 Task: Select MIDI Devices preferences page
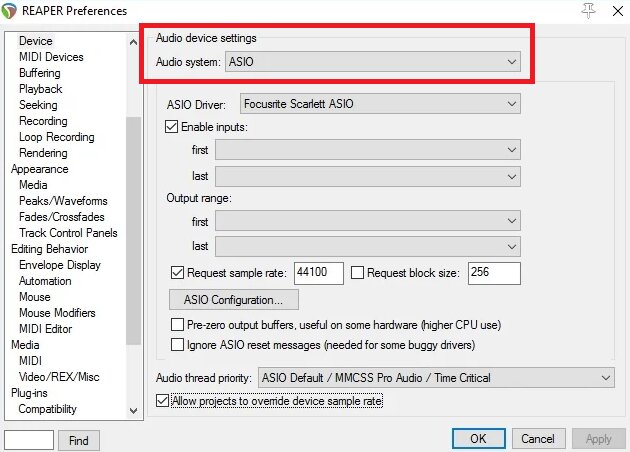[51, 57]
